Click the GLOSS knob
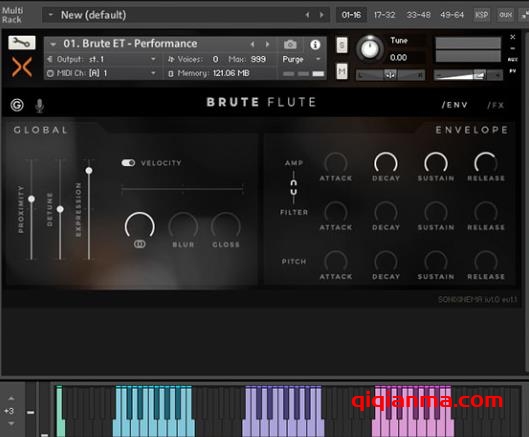Screen dimensions: 529x437 coord(226,225)
